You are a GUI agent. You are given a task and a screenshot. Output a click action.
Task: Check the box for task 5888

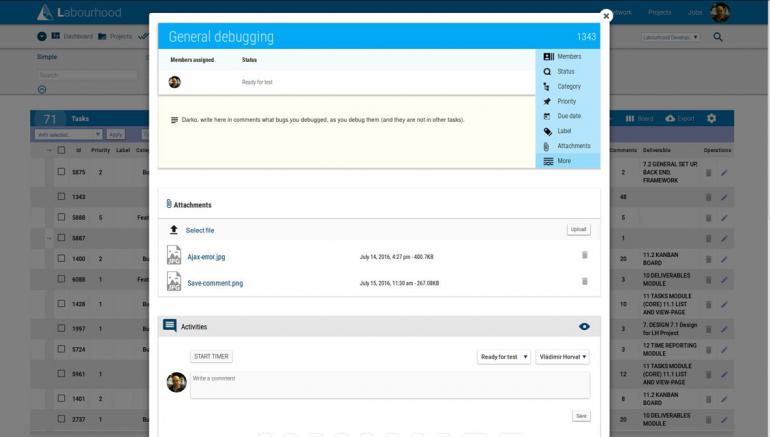[x=61, y=217]
